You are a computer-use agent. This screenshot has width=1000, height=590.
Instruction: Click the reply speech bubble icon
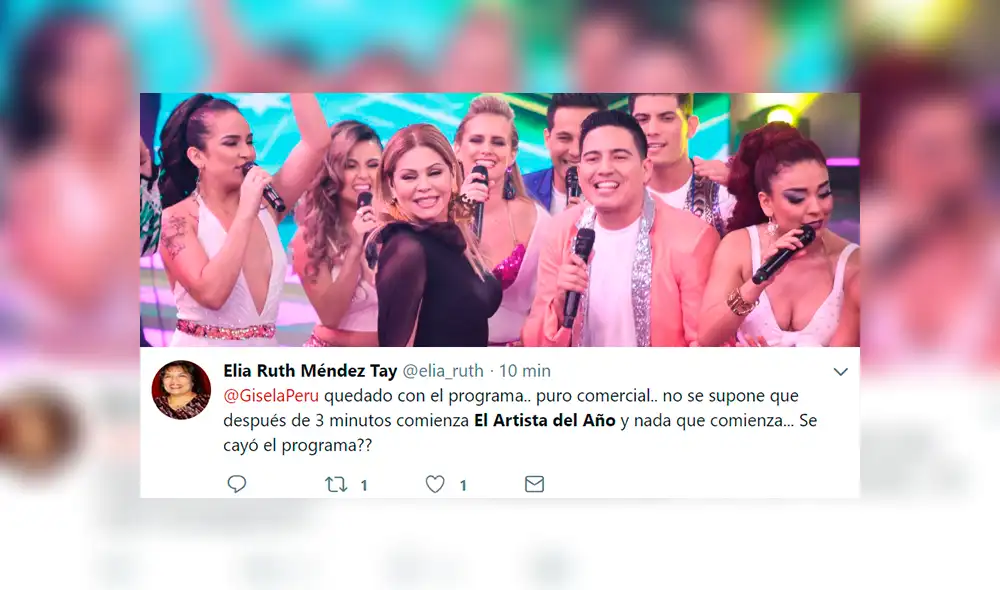(237, 484)
